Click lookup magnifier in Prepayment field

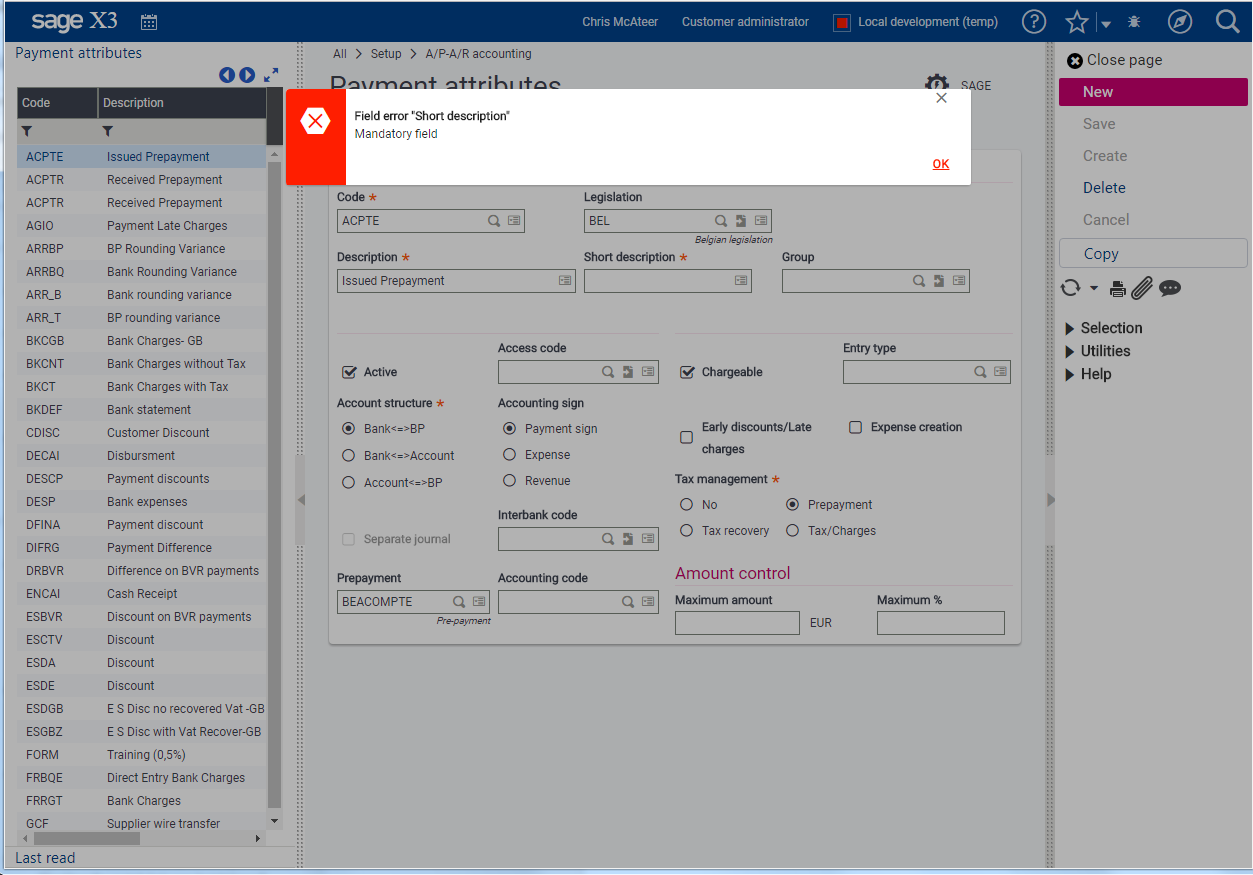pos(459,602)
